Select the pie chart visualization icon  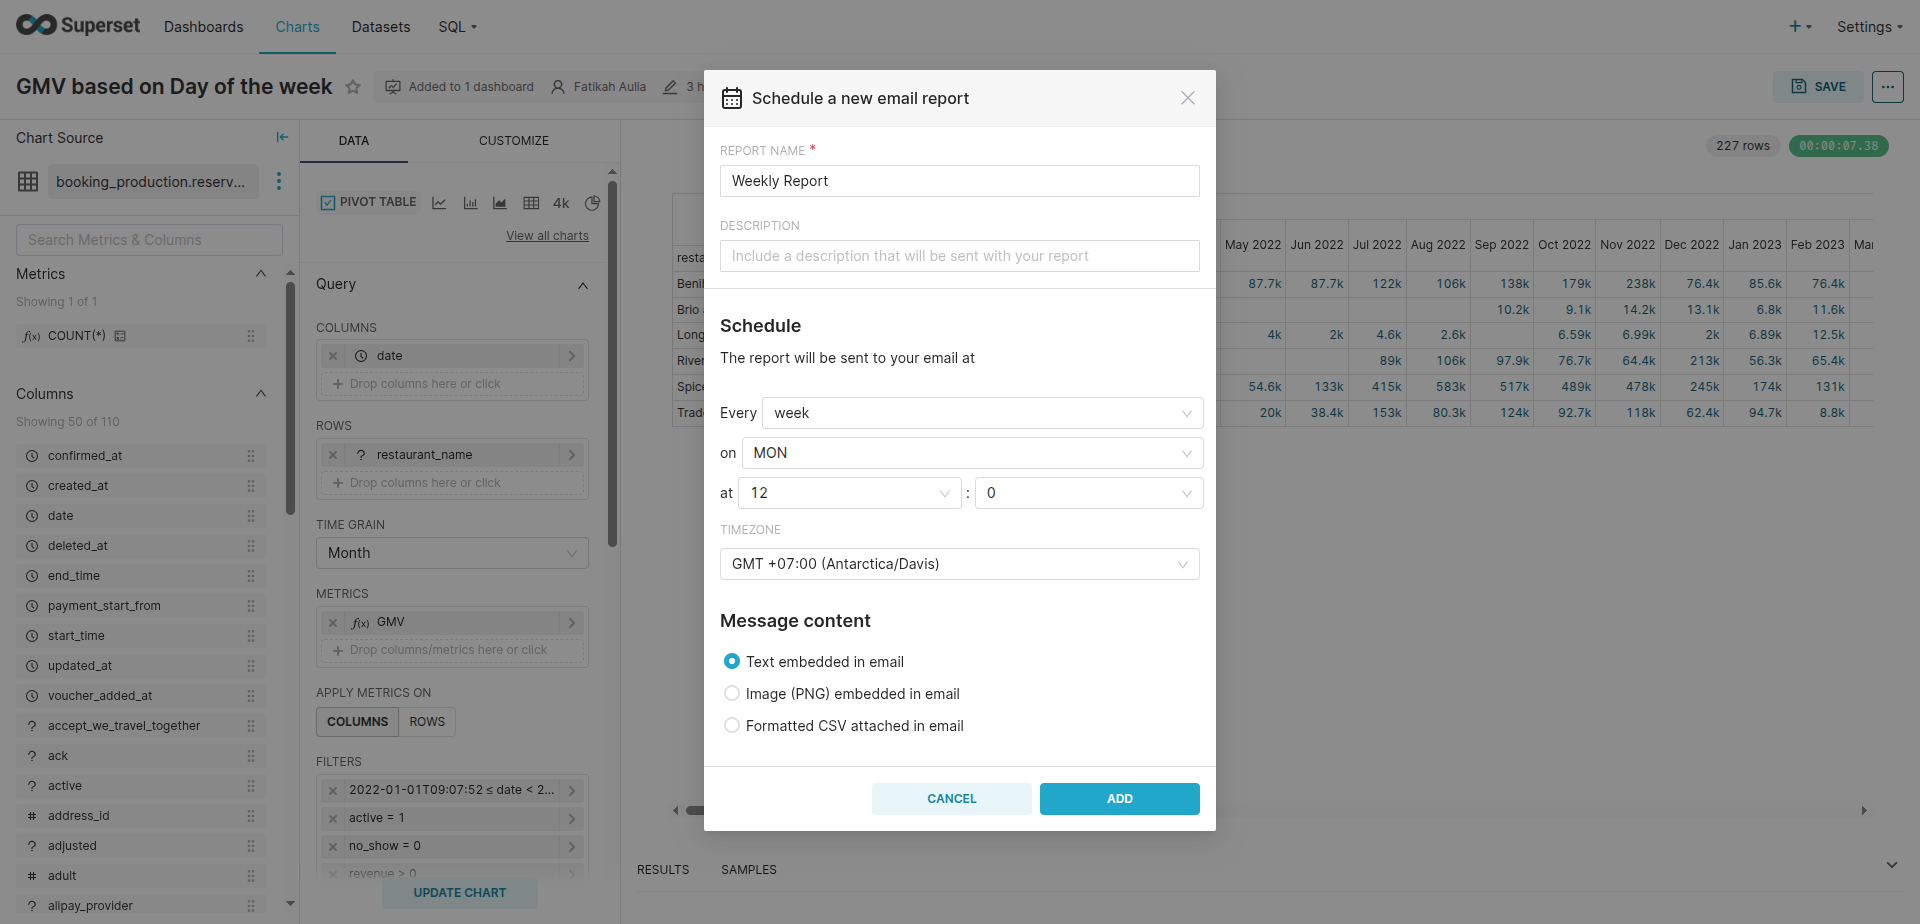tap(592, 203)
